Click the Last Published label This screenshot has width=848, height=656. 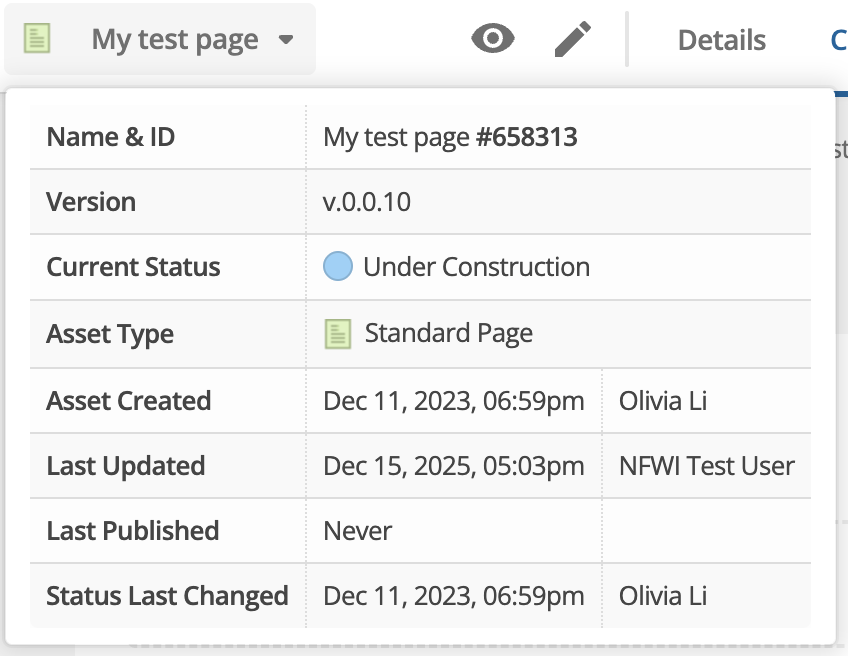tap(132, 531)
